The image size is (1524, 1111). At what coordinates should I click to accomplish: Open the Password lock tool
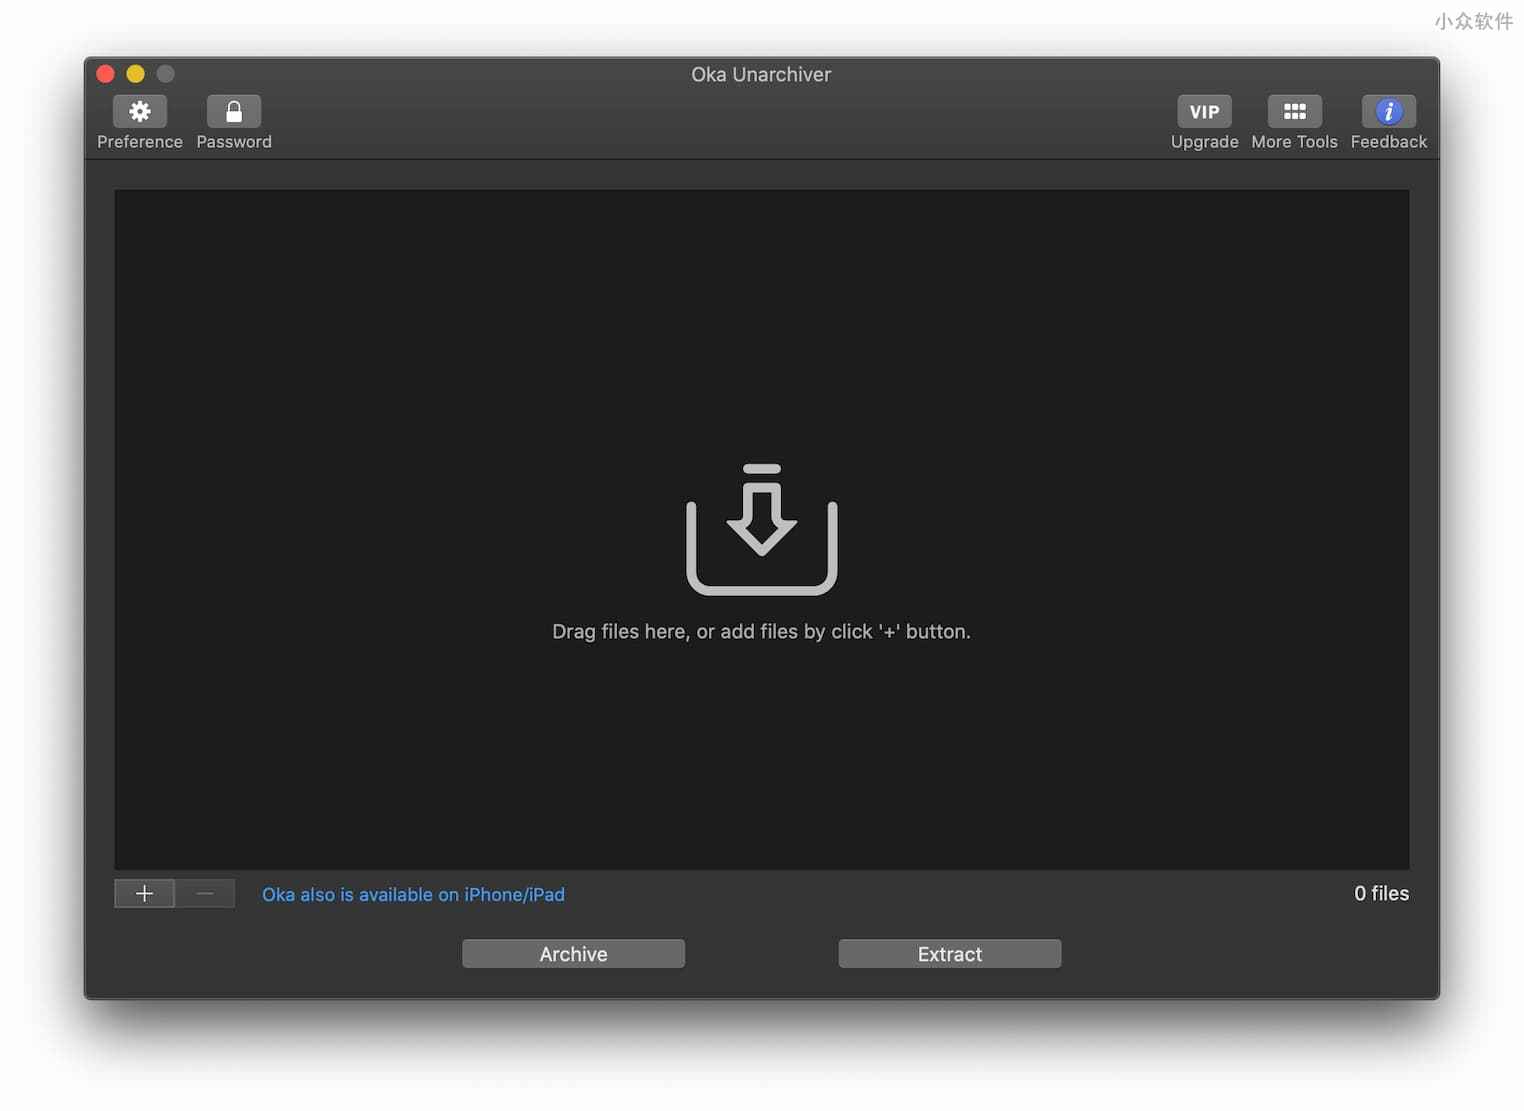click(x=234, y=111)
